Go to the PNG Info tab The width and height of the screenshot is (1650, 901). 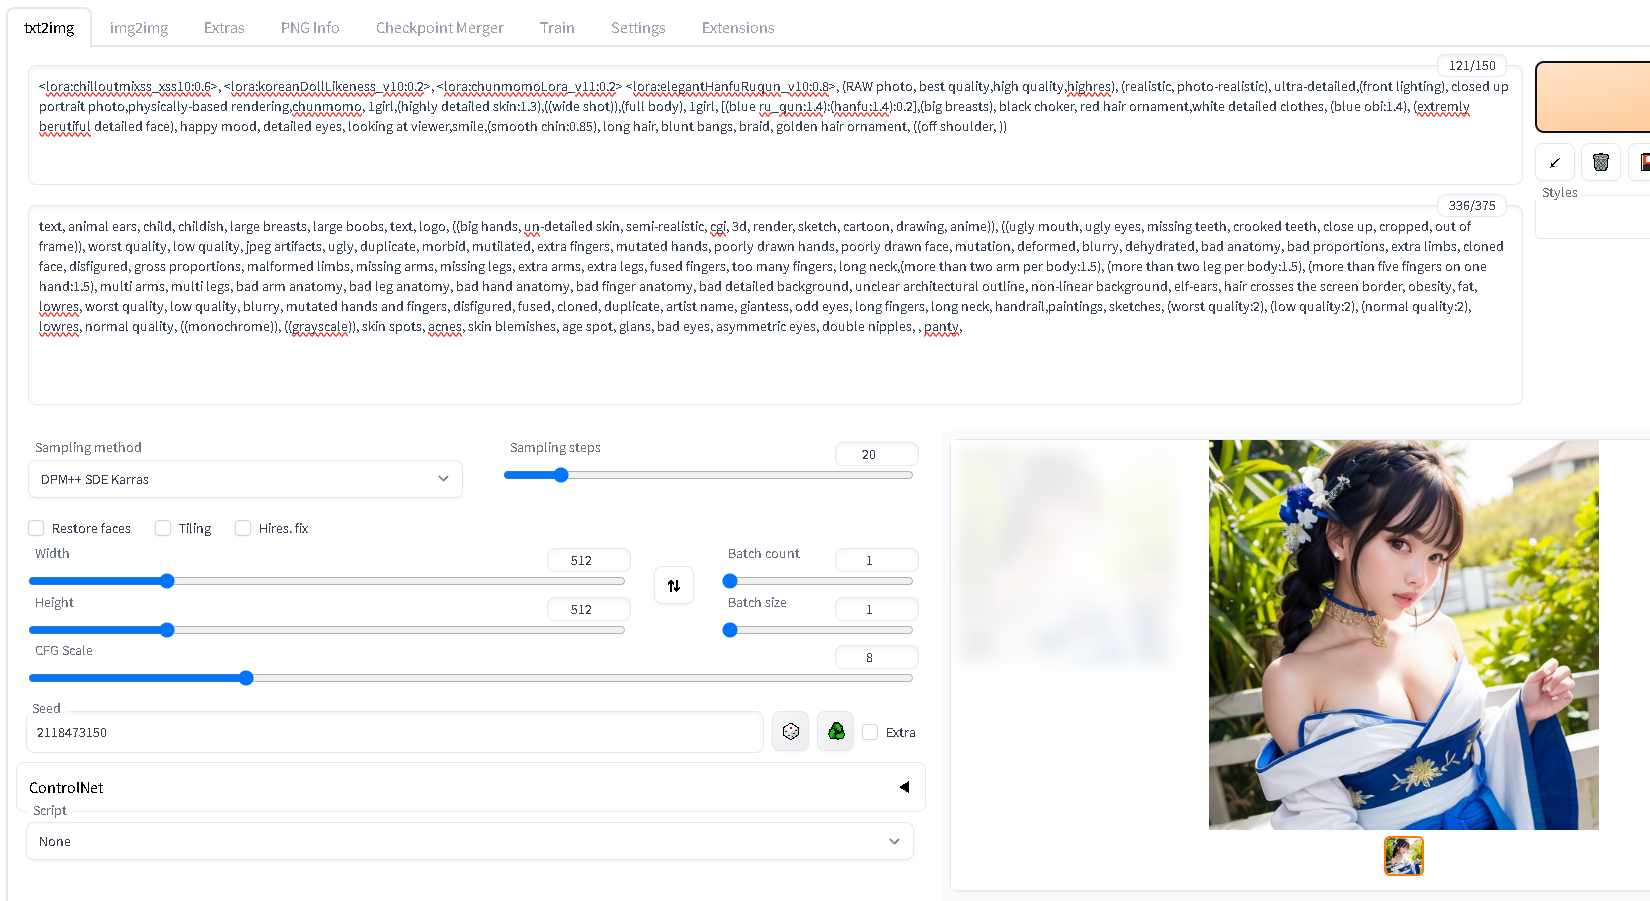(x=310, y=28)
